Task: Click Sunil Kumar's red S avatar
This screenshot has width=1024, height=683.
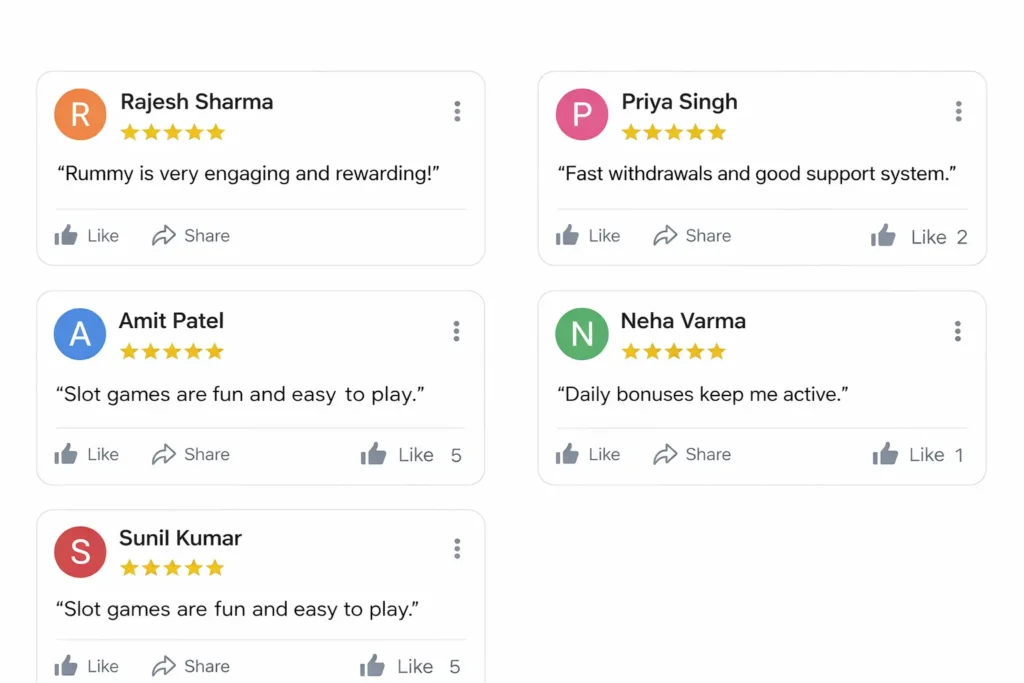Action: [x=80, y=551]
